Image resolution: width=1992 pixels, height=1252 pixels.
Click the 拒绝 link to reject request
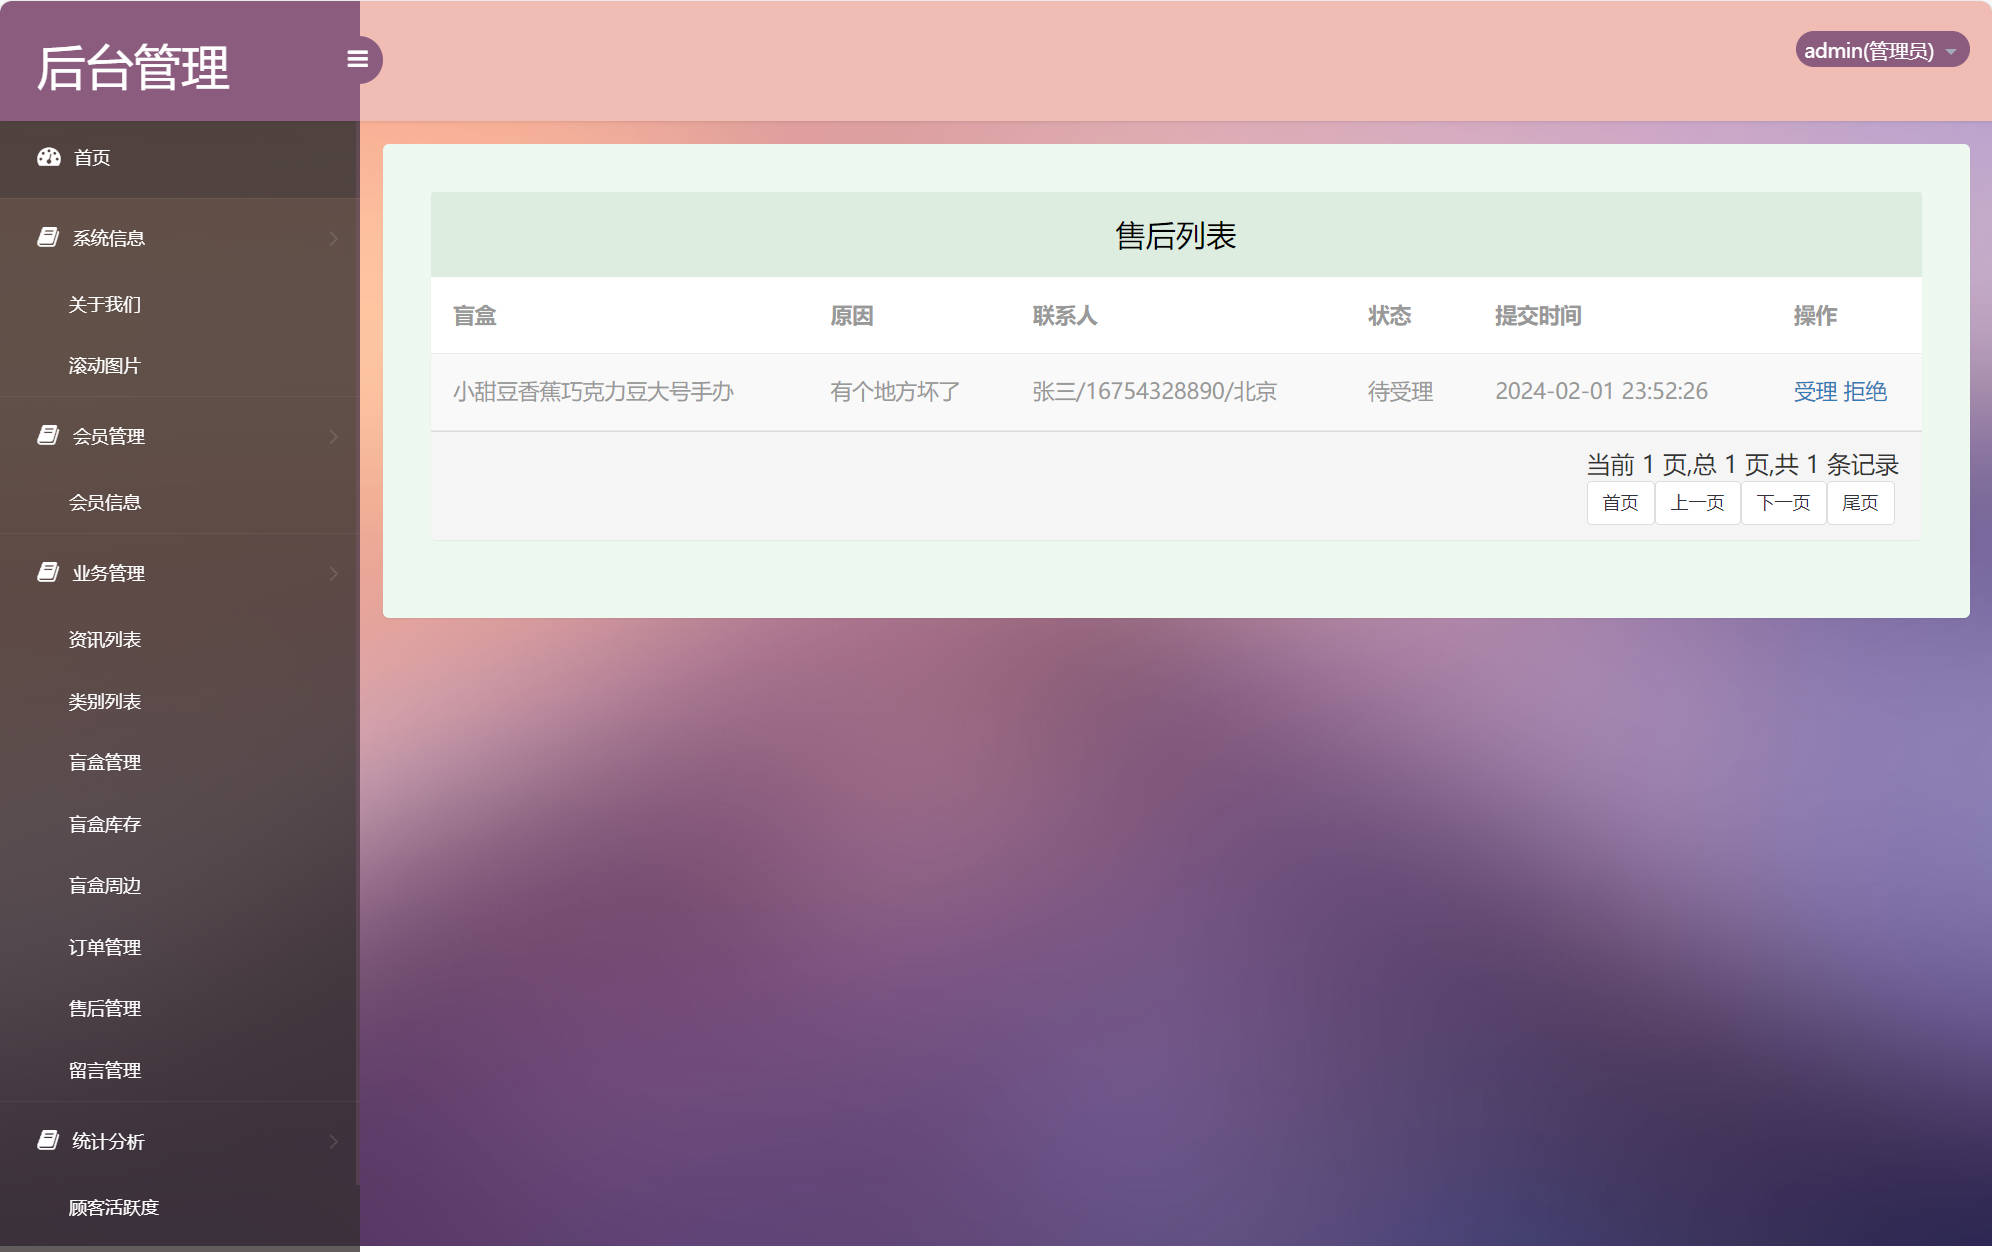[x=1866, y=391]
